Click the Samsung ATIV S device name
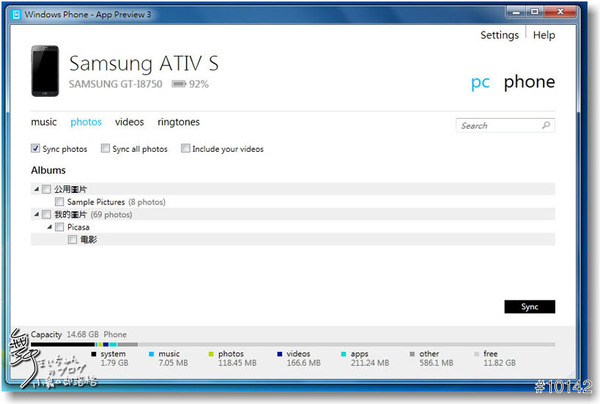This screenshot has width=600, height=404. tap(144, 64)
